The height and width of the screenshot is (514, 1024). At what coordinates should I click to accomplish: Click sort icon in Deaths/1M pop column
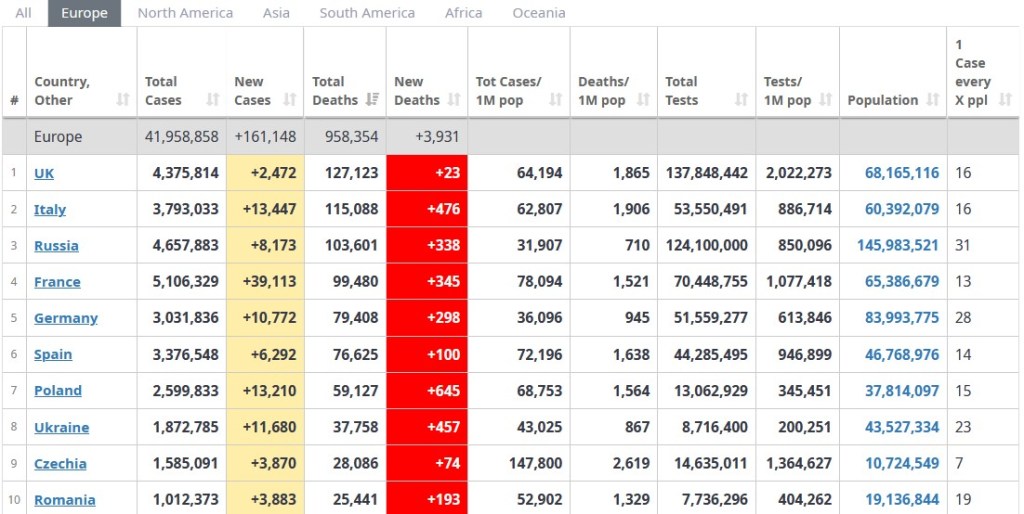coord(643,100)
